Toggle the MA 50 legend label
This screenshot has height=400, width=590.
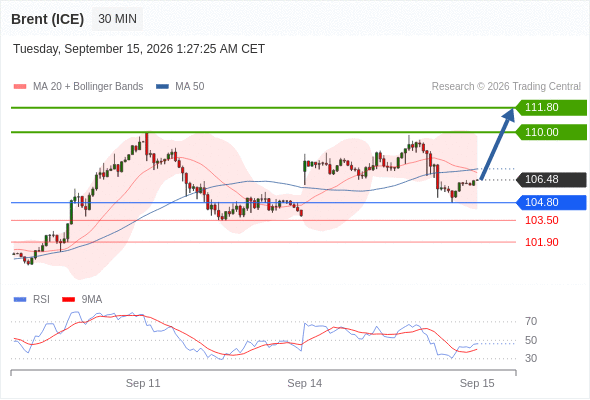(x=190, y=87)
